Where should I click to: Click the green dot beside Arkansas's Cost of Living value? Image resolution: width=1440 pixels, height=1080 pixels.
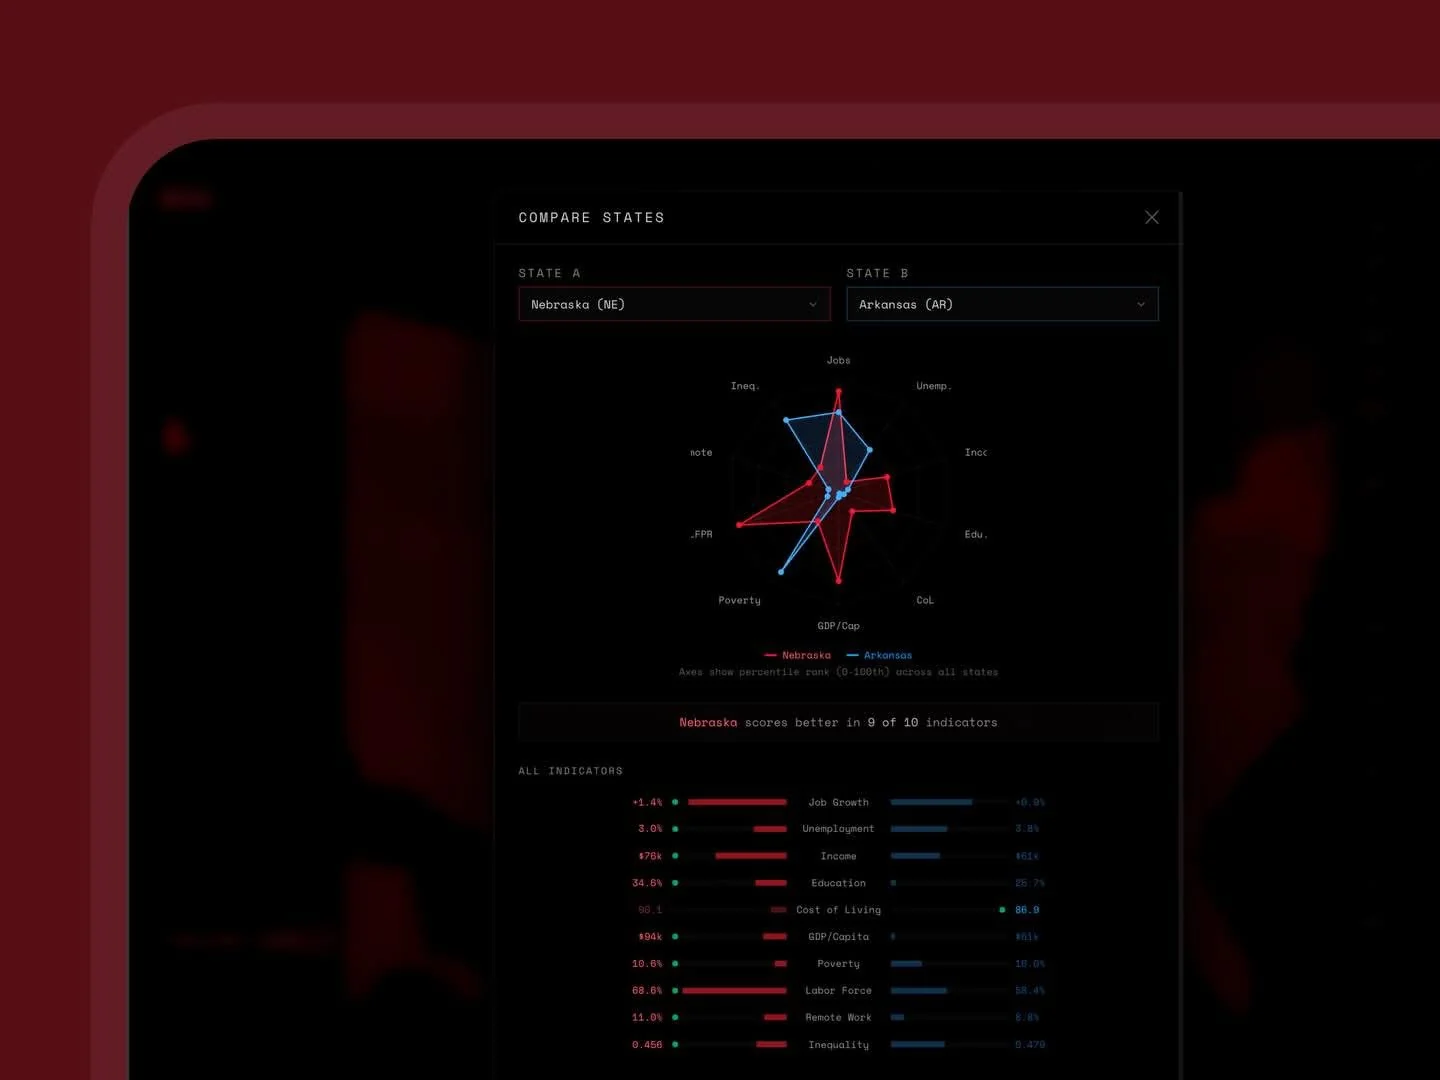tap(1002, 910)
